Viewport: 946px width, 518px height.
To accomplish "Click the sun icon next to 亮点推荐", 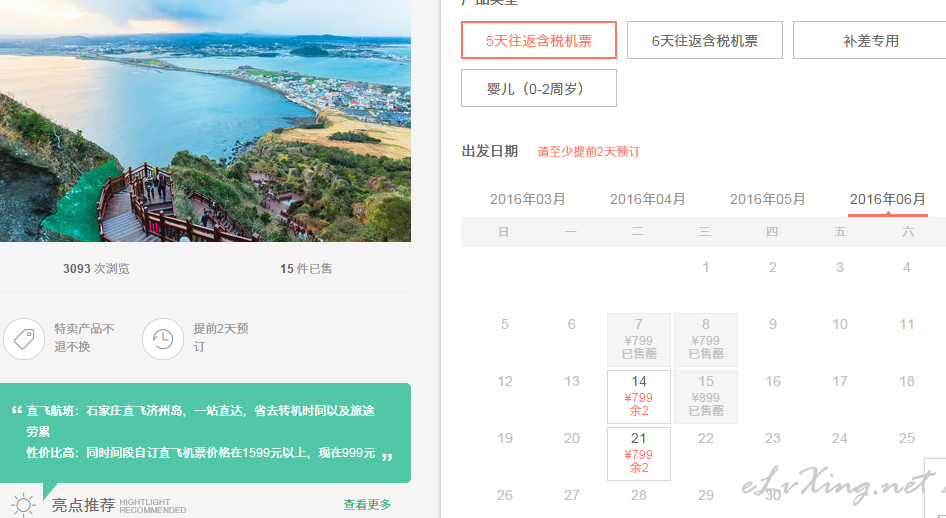I will (24, 505).
